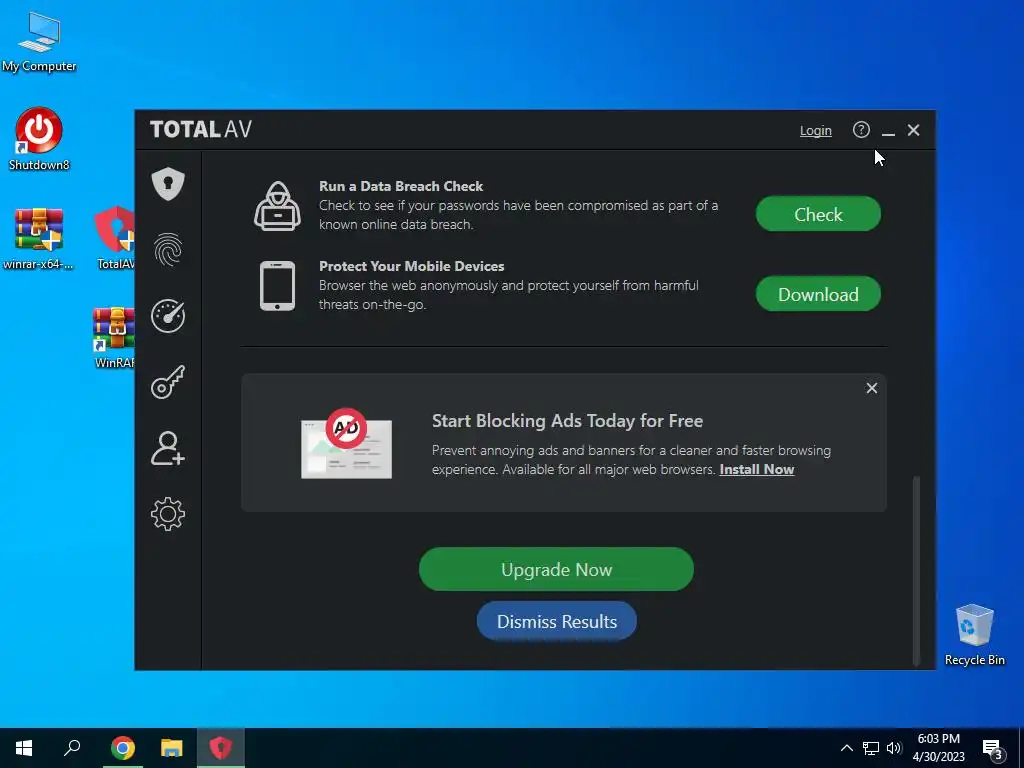Select Recycle Bin on desktop
The height and width of the screenshot is (768, 1024).
tap(974, 635)
